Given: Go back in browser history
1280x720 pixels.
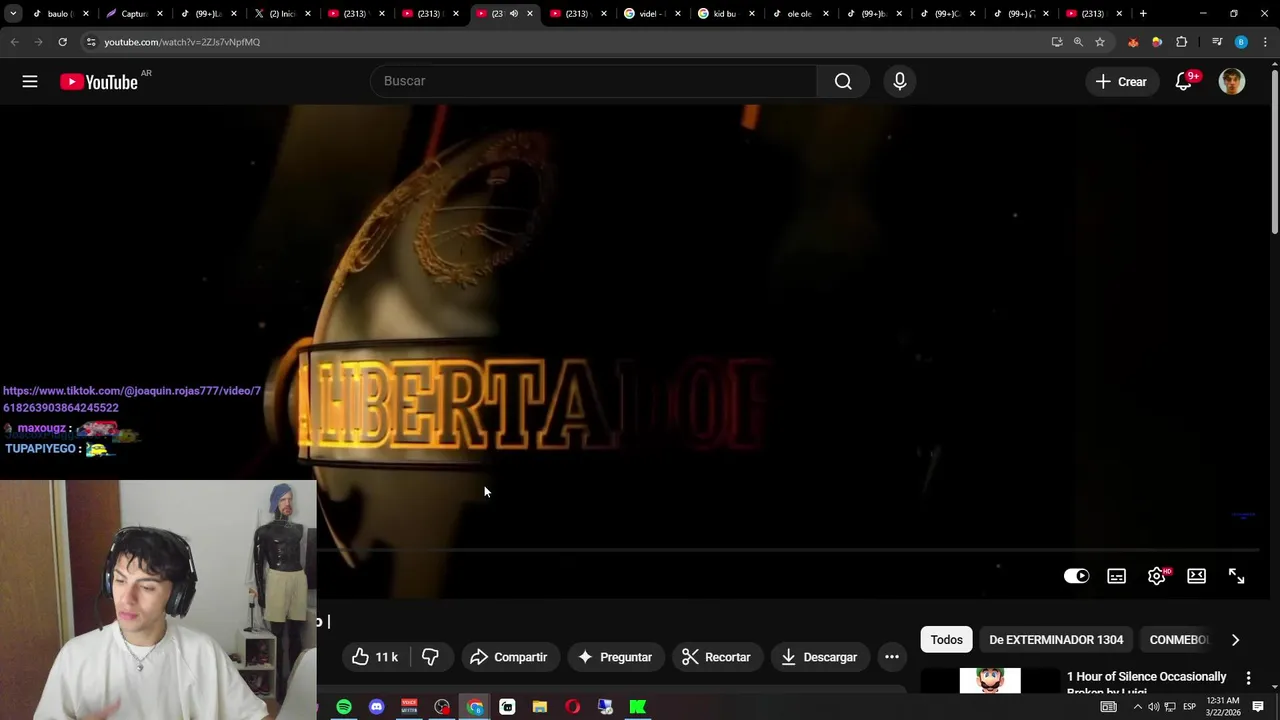Looking at the screenshot, I should point(15,42).
